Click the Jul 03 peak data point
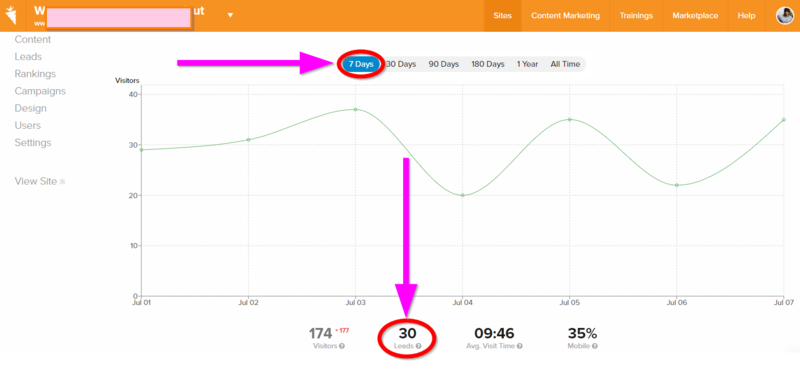This screenshot has height=390, width=800. coord(355,109)
